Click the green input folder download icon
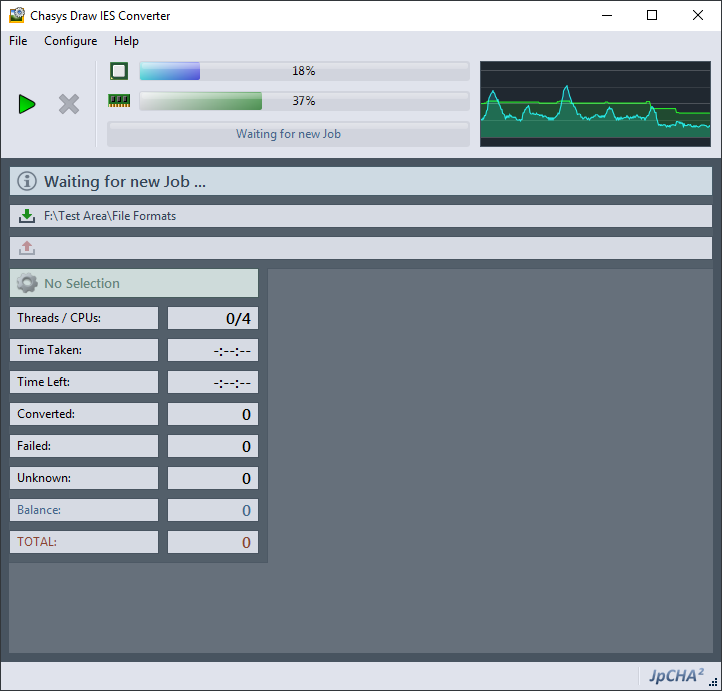Screen dimensions: 722x691 coord(27,216)
